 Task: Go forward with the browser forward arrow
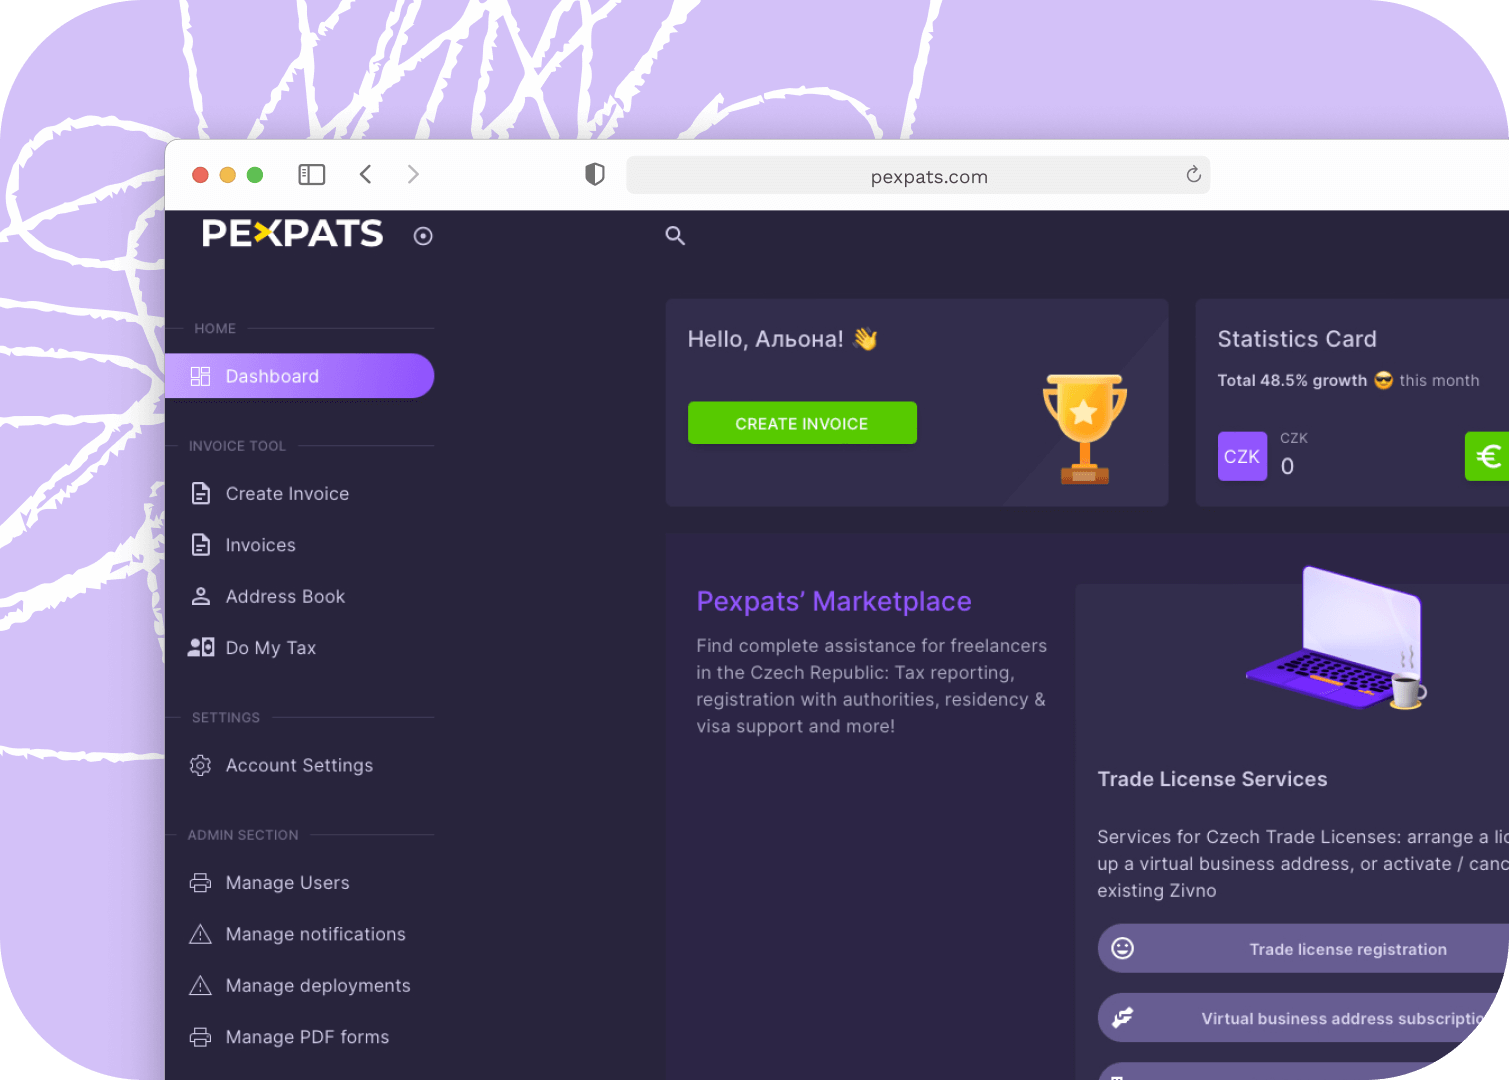tap(413, 175)
